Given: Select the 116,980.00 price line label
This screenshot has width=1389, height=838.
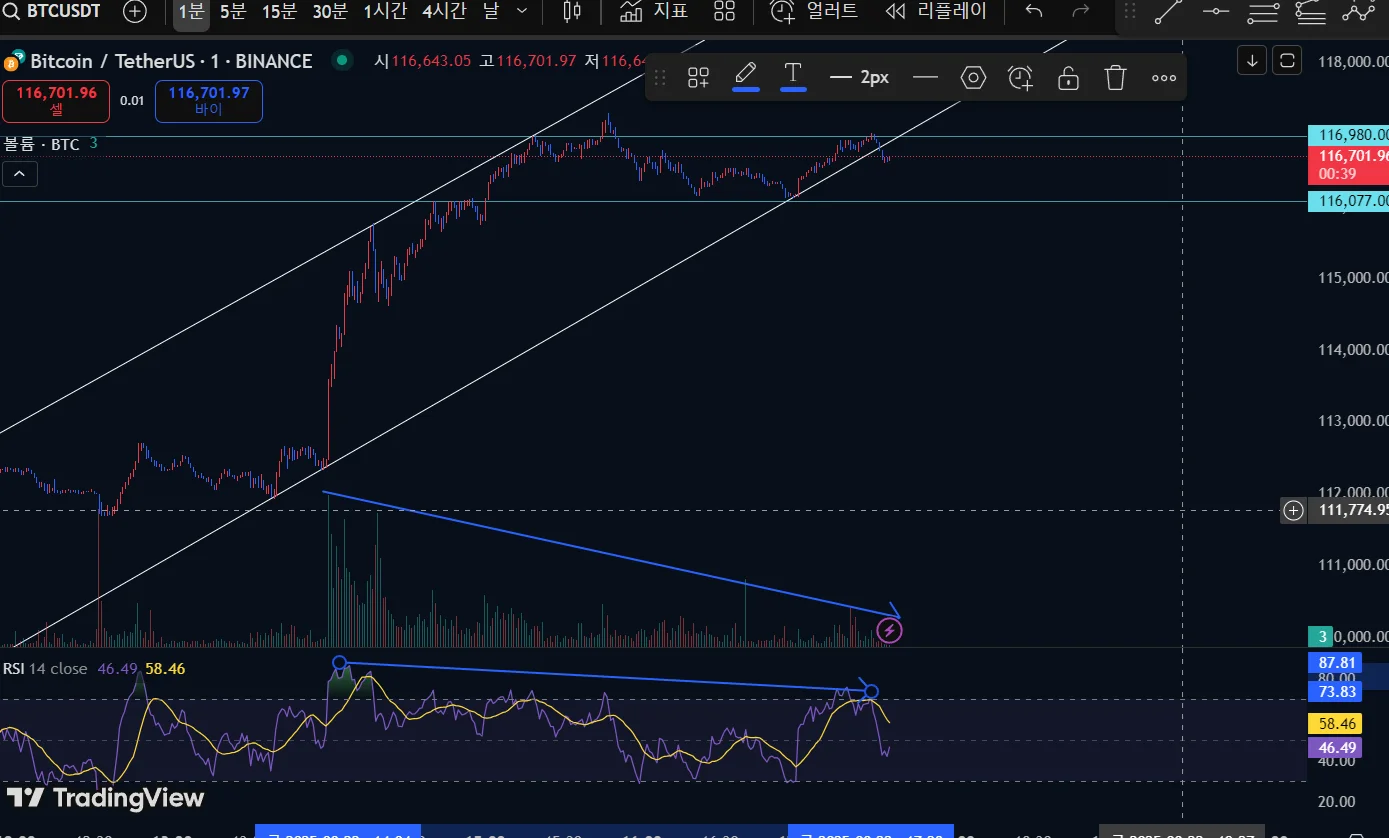Looking at the screenshot, I should tap(1349, 134).
